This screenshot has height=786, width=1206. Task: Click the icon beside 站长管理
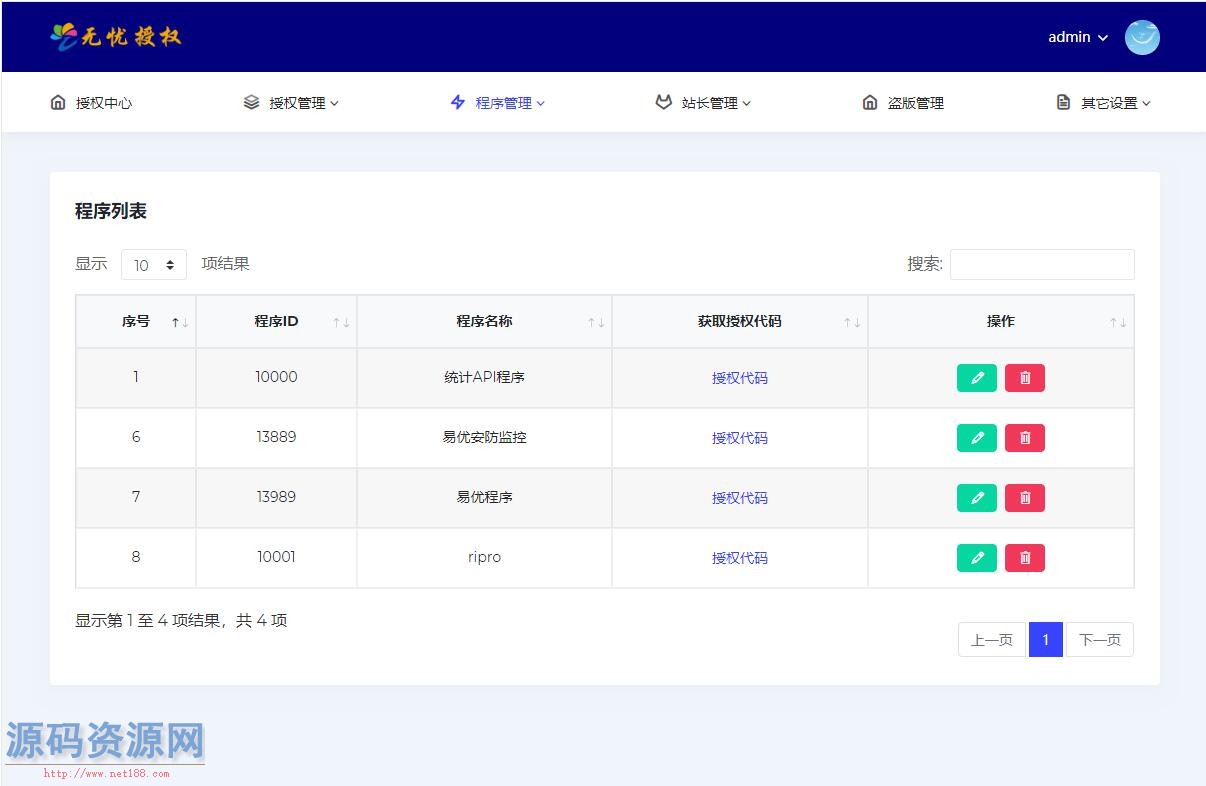click(663, 102)
